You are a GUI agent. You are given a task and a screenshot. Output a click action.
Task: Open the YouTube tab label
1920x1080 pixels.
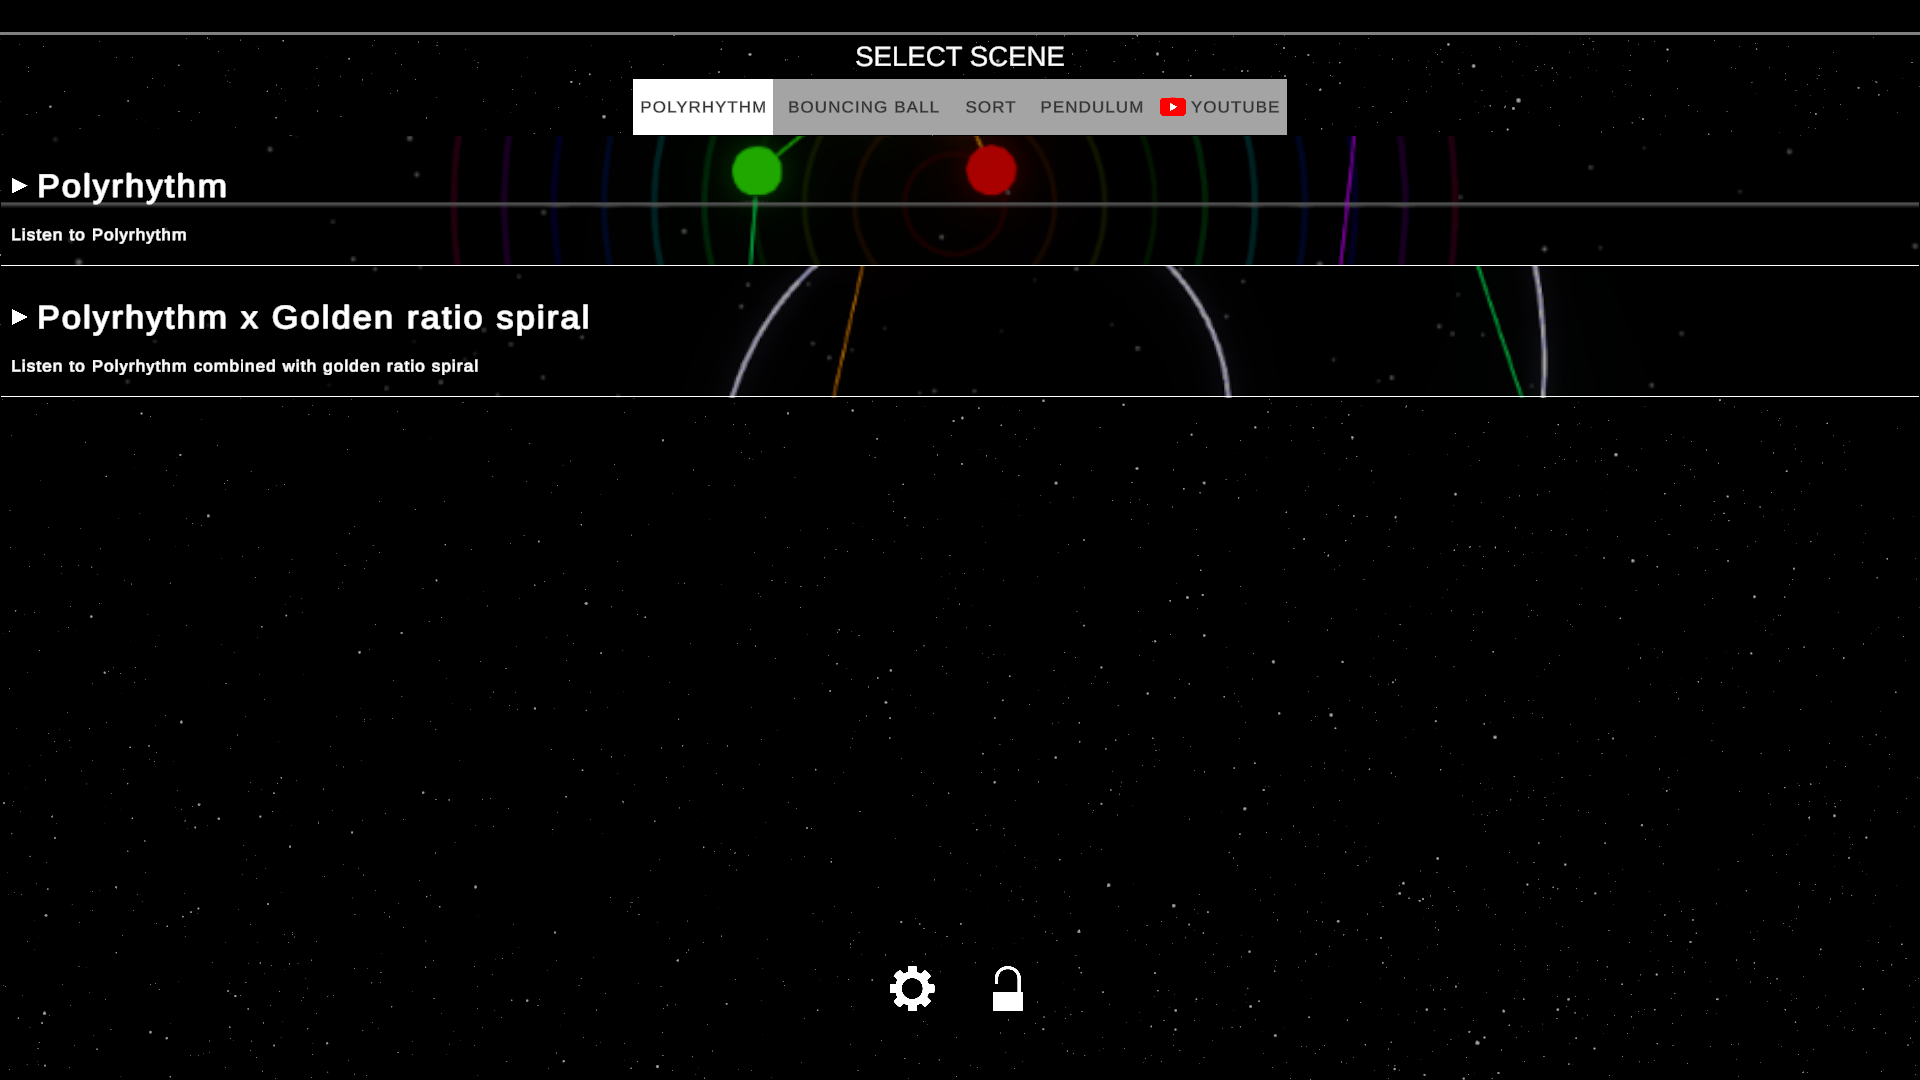(x=1235, y=107)
